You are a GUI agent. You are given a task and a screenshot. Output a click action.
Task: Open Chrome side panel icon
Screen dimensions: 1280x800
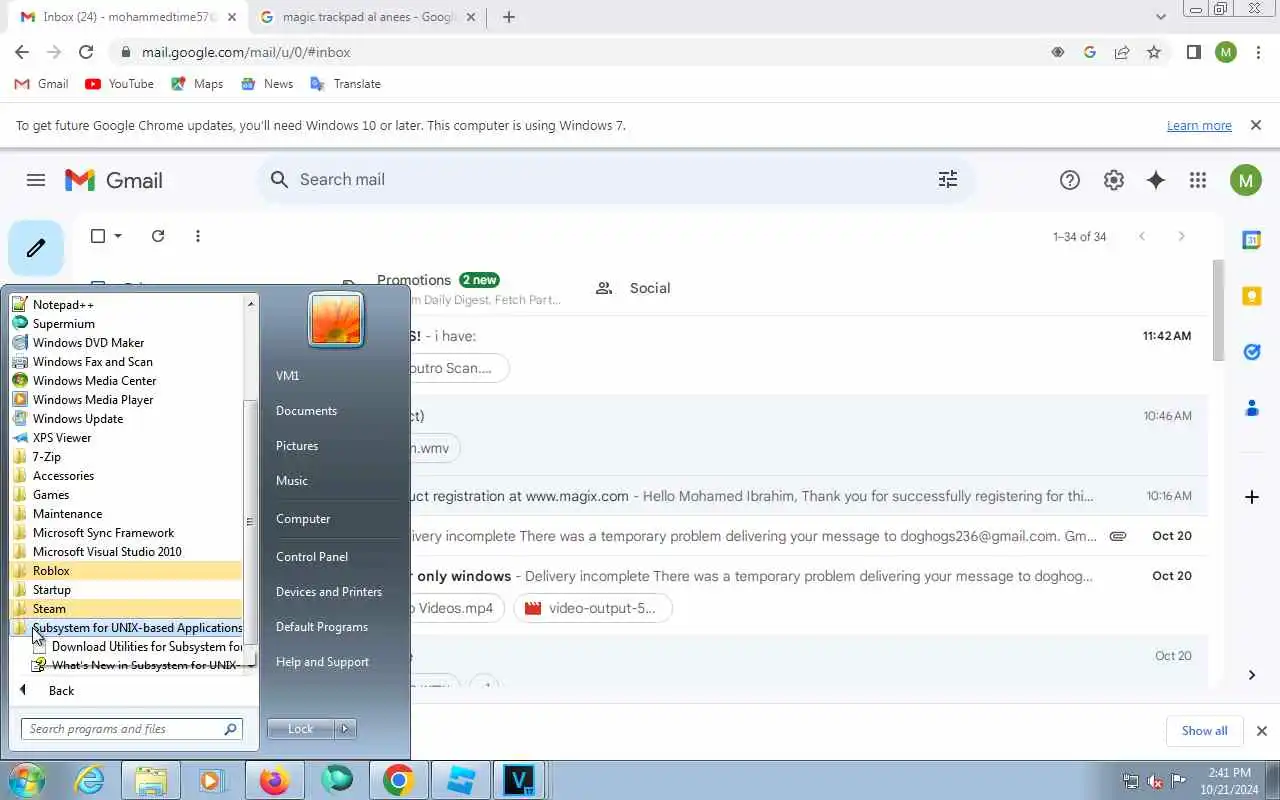coord(1194,52)
